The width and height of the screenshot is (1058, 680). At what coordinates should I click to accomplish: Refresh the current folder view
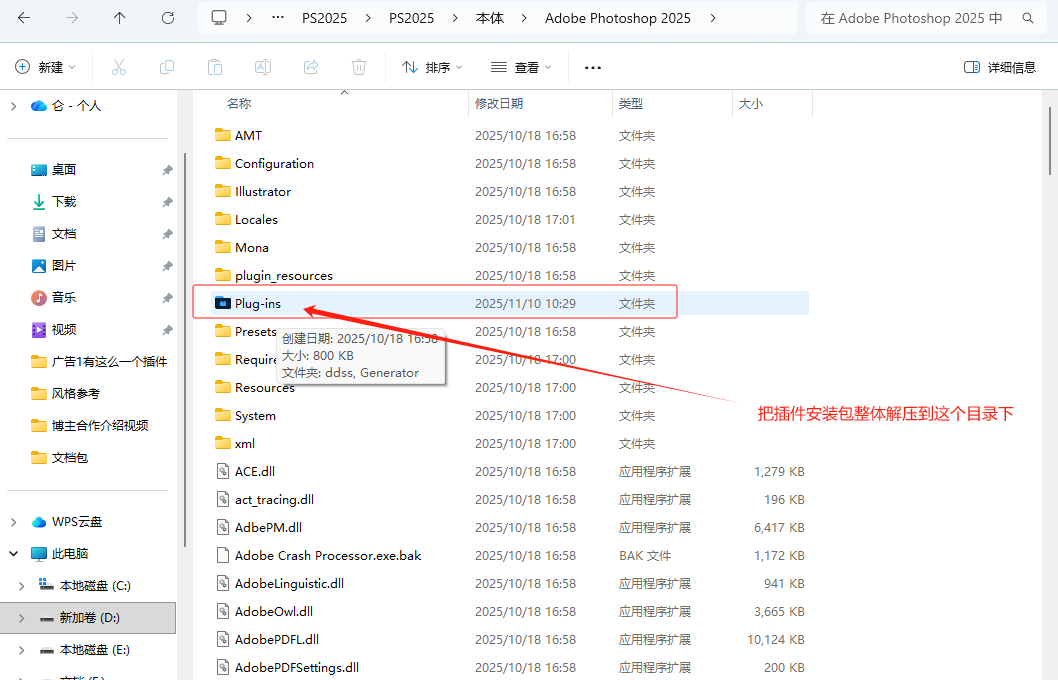[x=168, y=18]
